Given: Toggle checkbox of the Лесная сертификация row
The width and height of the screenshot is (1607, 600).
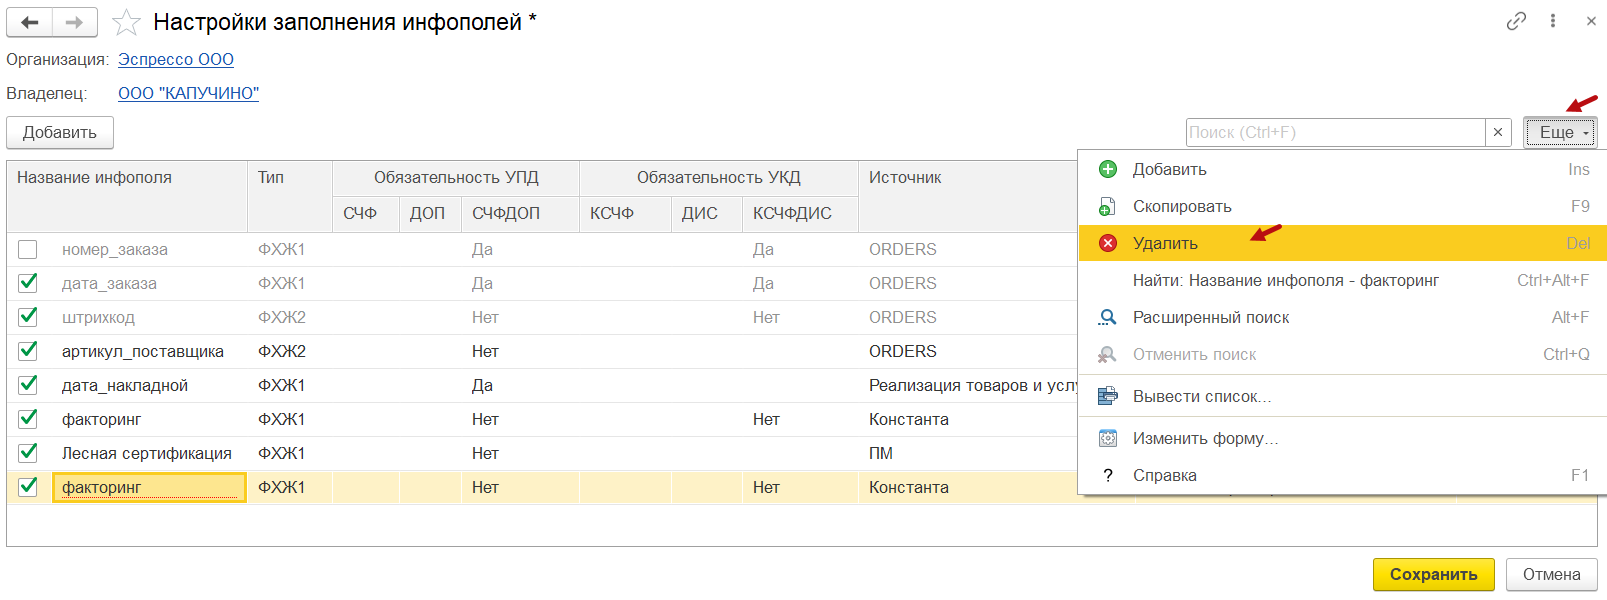Looking at the screenshot, I should tap(28, 453).
